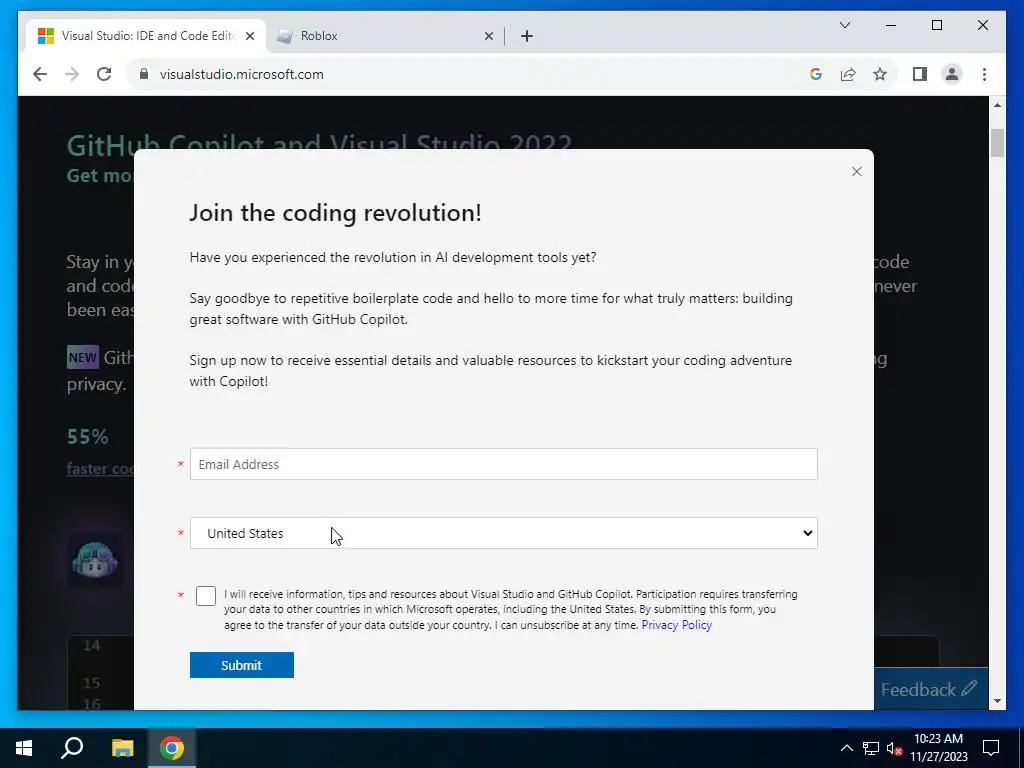This screenshot has height=768, width=1024.
Task: Open File Explorer from the taskbar
Action: pyautogui.click(x=122, y=748)
